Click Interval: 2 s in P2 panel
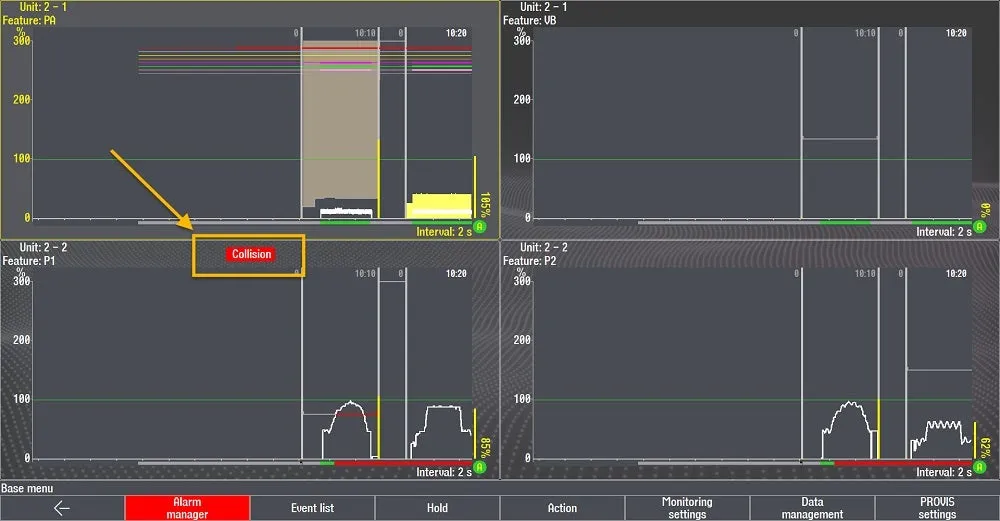Viewport: 1000px width, 521px height. coord(944,472)
